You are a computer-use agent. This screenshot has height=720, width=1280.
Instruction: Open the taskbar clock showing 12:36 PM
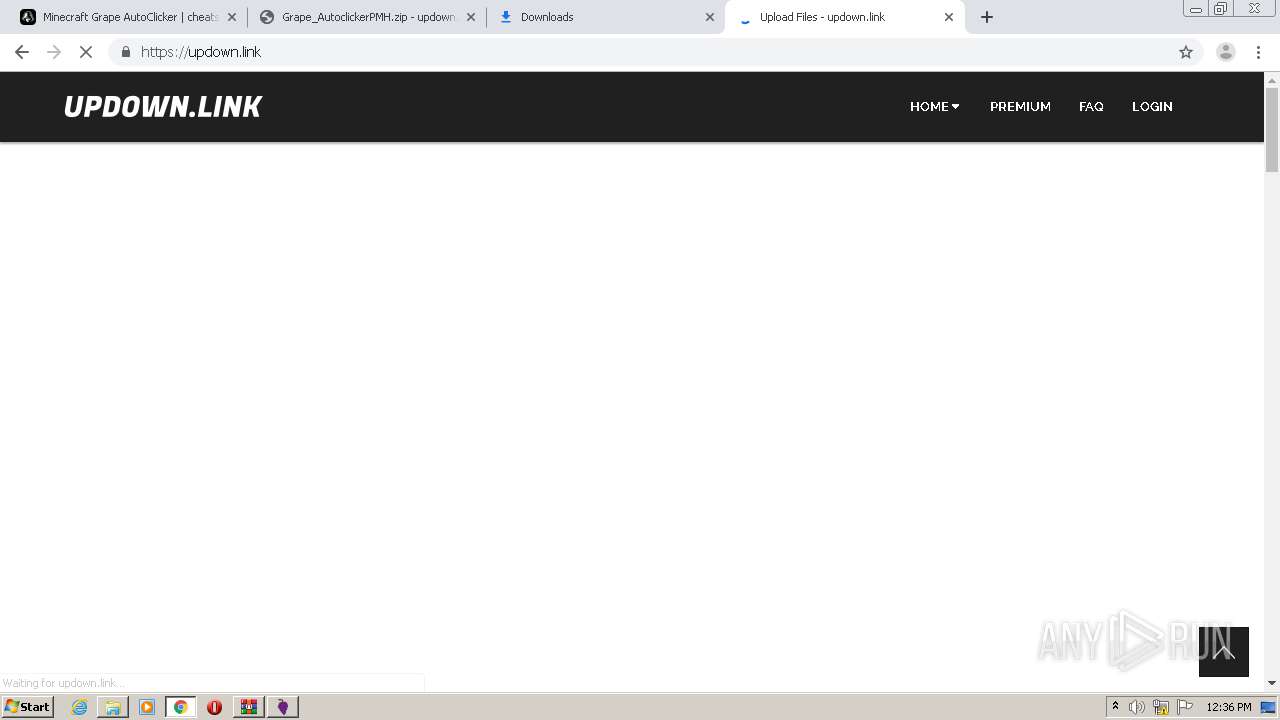click(x=1228, y=707)
